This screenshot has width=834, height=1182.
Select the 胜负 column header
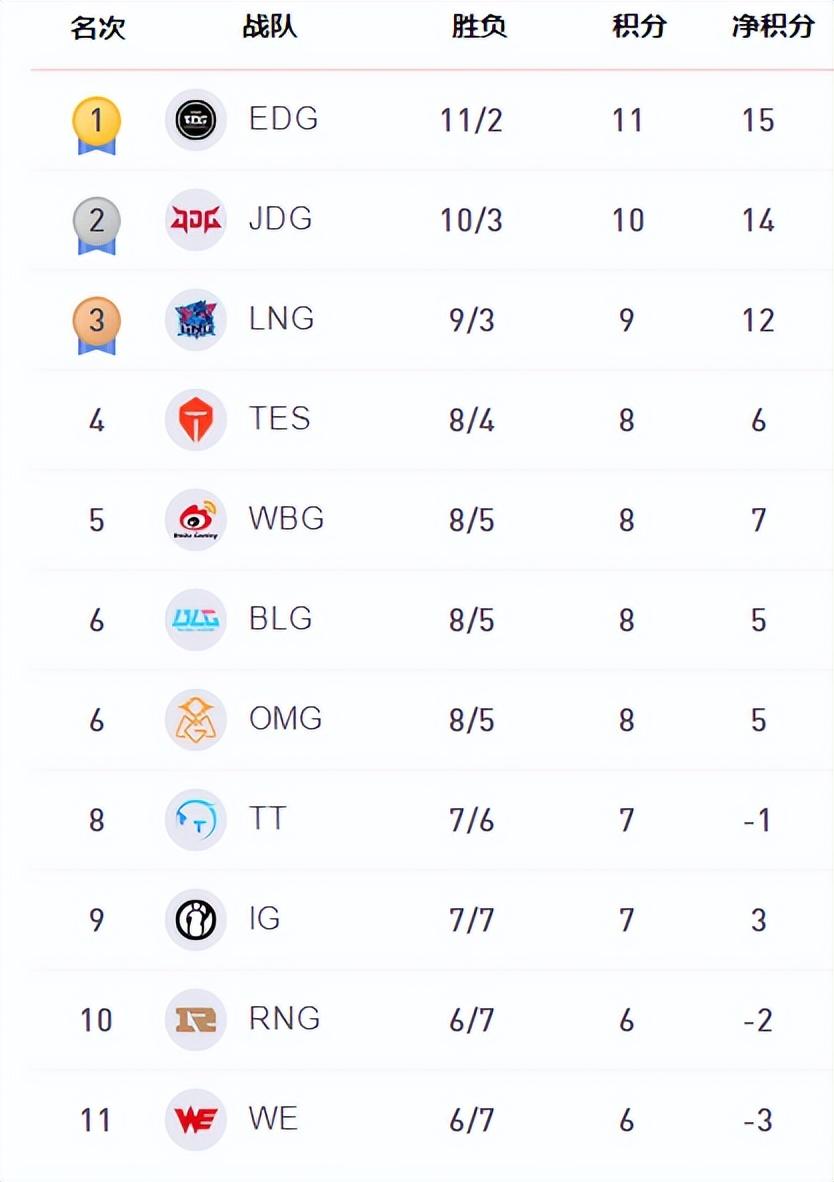[480, 26]
